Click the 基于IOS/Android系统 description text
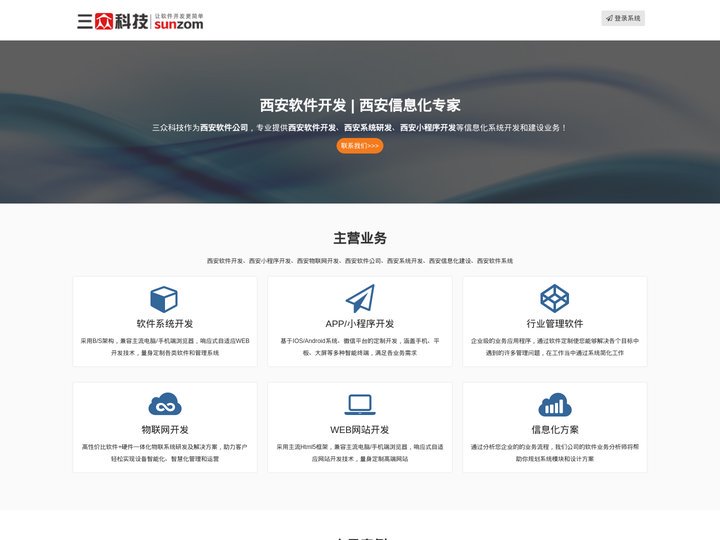This screenshot has height=540, width=720. click(x=360, y=347)
